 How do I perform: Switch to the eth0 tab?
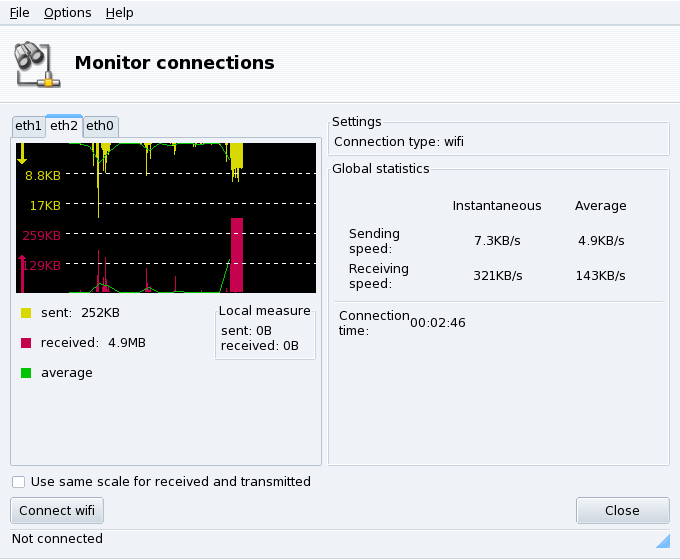click(100, 126)
